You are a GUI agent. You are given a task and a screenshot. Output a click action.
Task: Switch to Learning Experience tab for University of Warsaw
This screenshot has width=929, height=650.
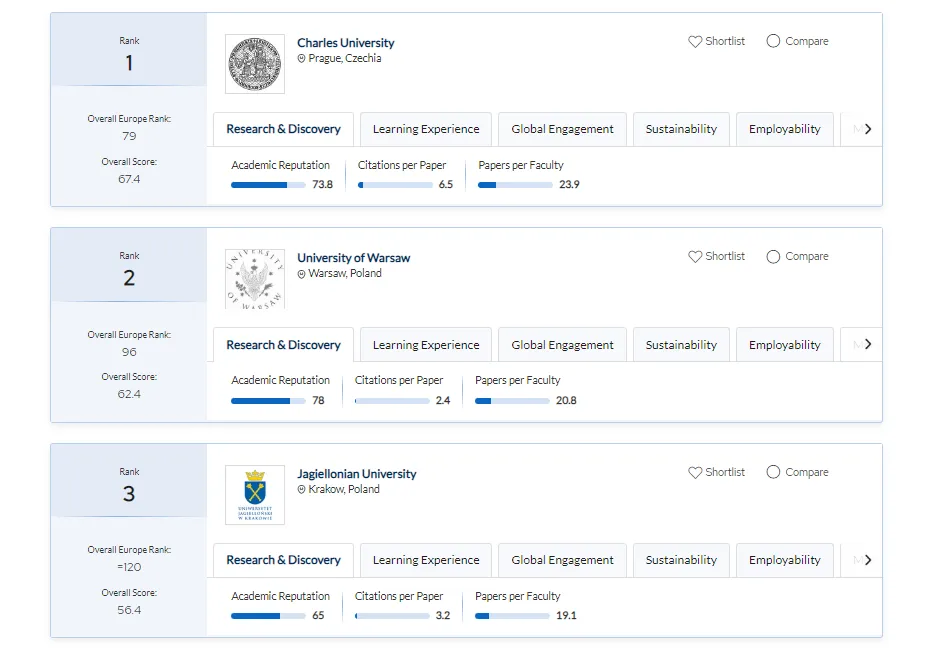tap(426, 345)
